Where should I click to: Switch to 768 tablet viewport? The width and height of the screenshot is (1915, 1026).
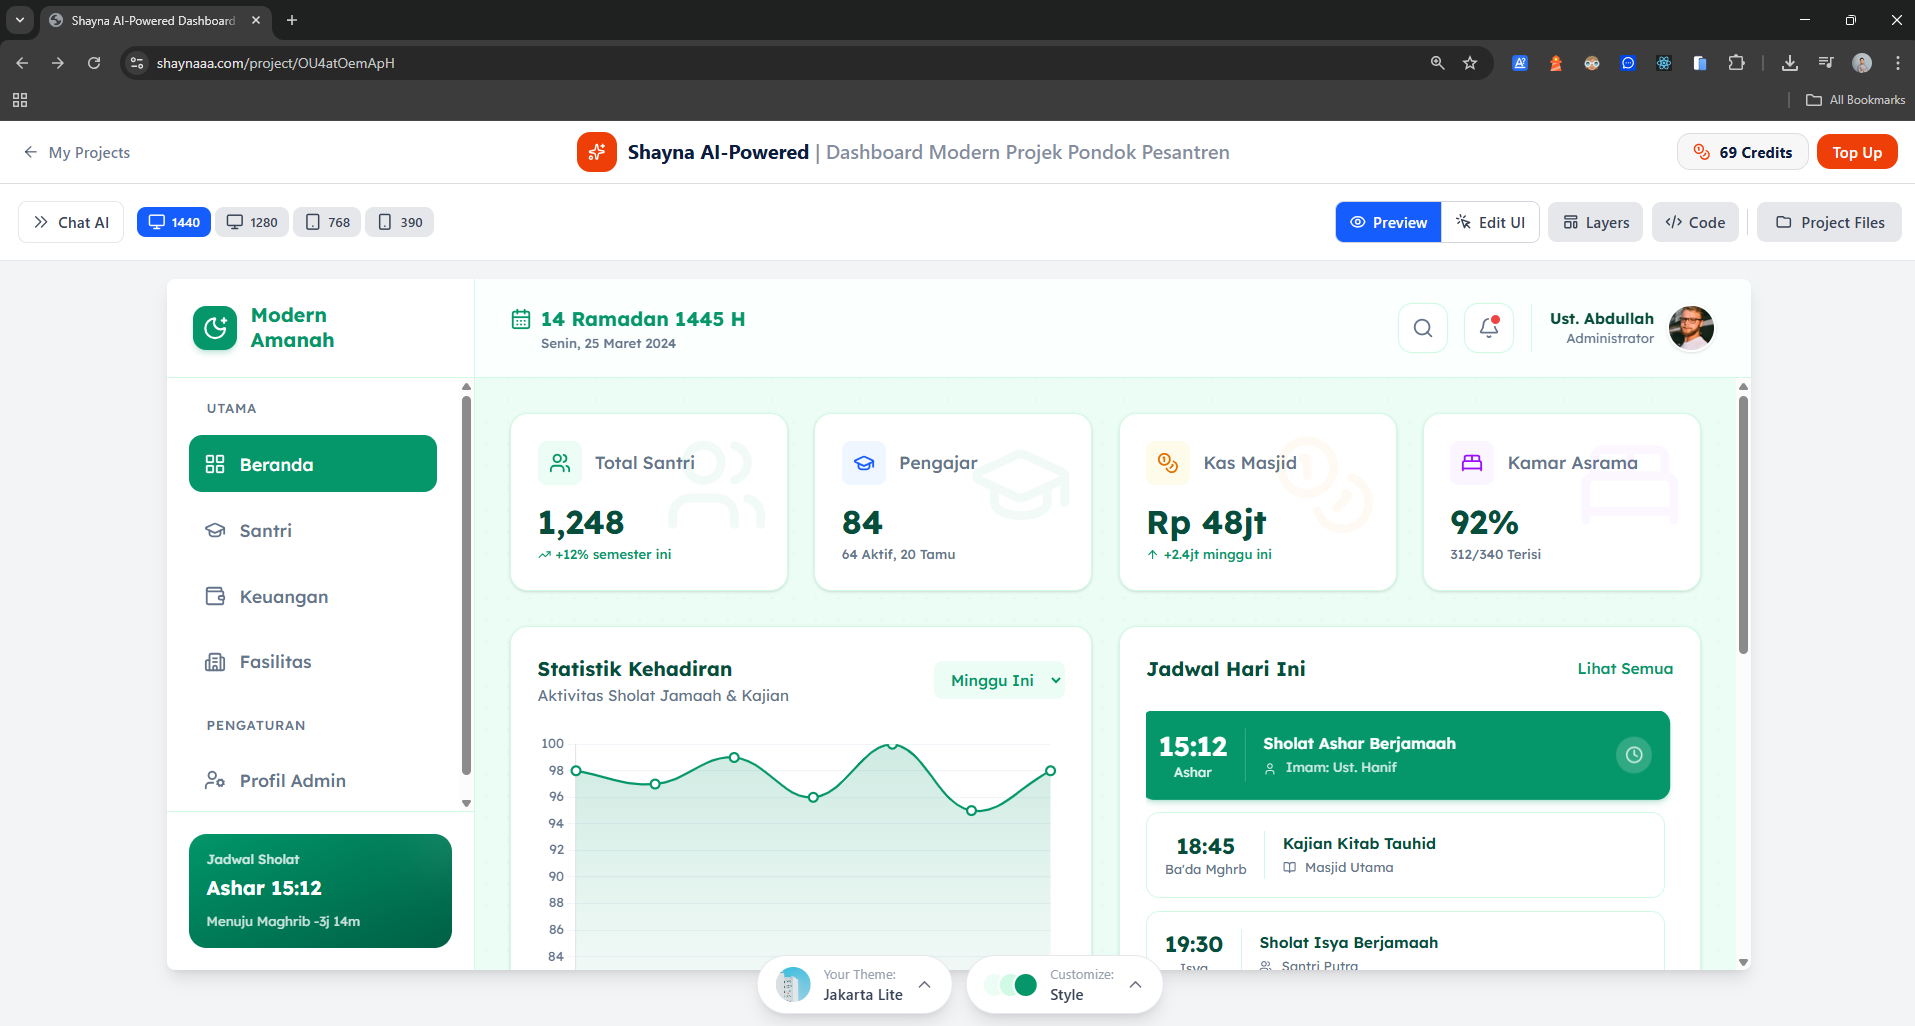(x=328, y=222)
